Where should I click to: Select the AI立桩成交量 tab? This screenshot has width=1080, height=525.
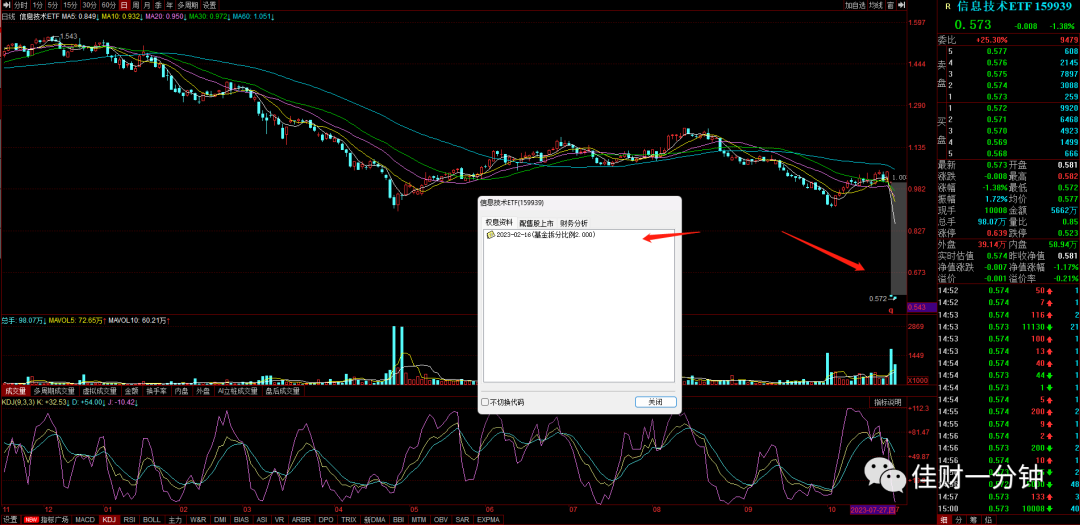click(238, 391)
